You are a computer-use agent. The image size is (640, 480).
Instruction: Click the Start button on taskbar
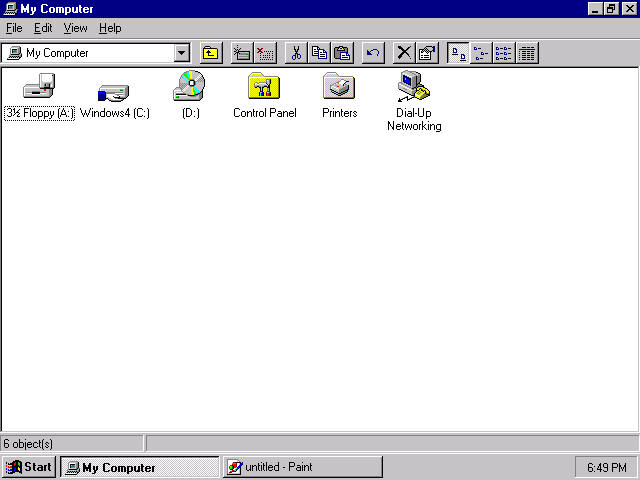pyautogui.click(x=29, y=467)
